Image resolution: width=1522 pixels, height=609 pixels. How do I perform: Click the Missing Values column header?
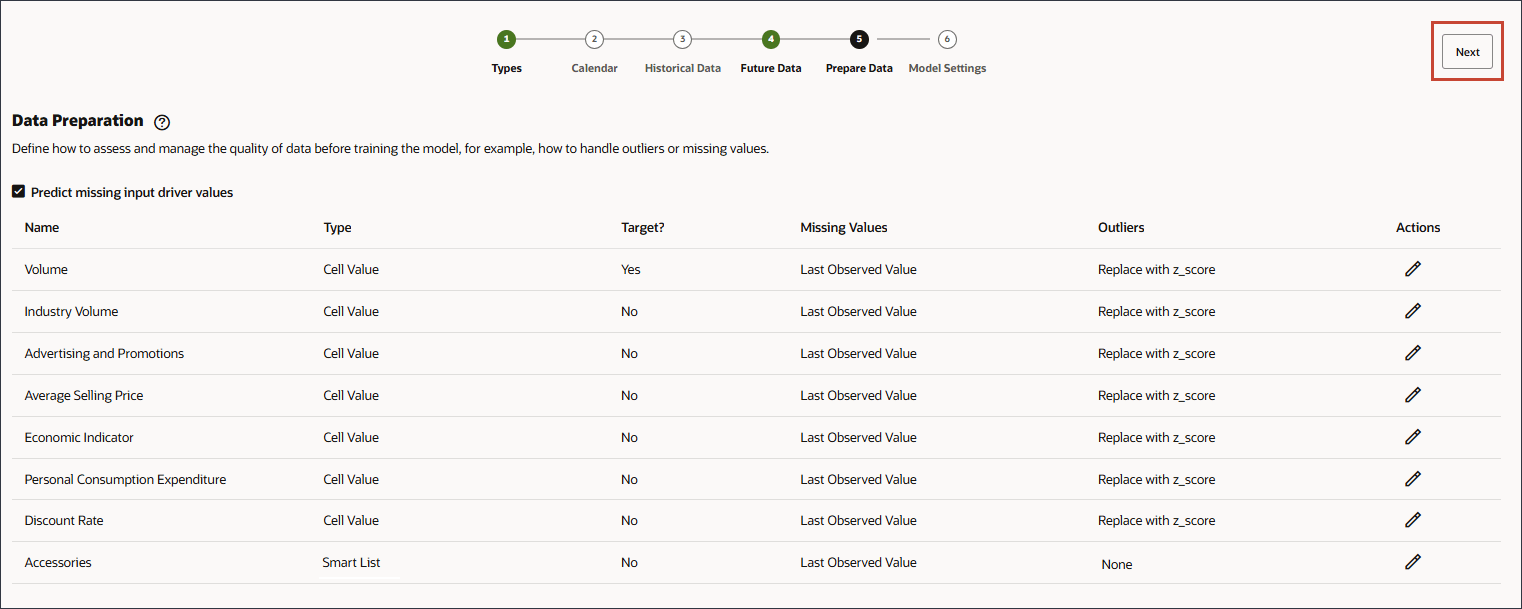pyautogui.click(x=843, y=228)
